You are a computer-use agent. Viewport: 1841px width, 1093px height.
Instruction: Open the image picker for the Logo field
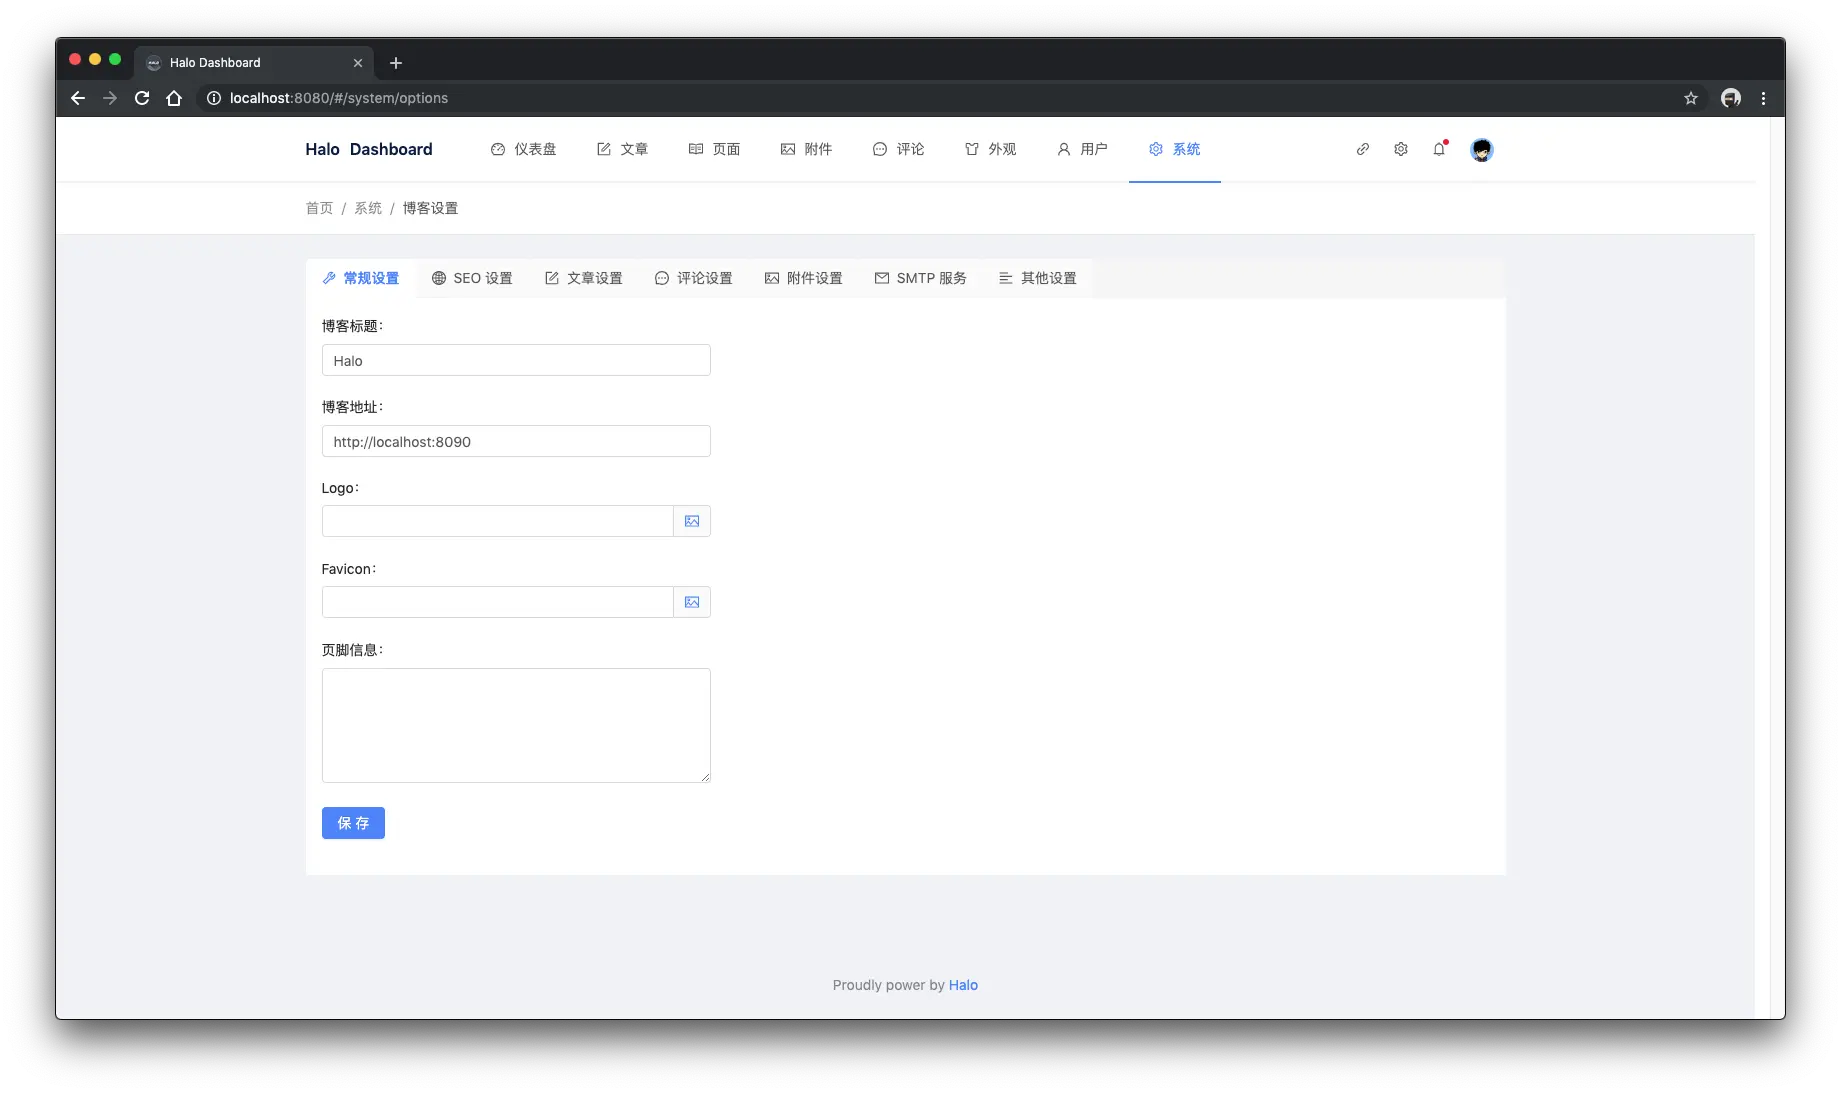[x=691, y=520]
